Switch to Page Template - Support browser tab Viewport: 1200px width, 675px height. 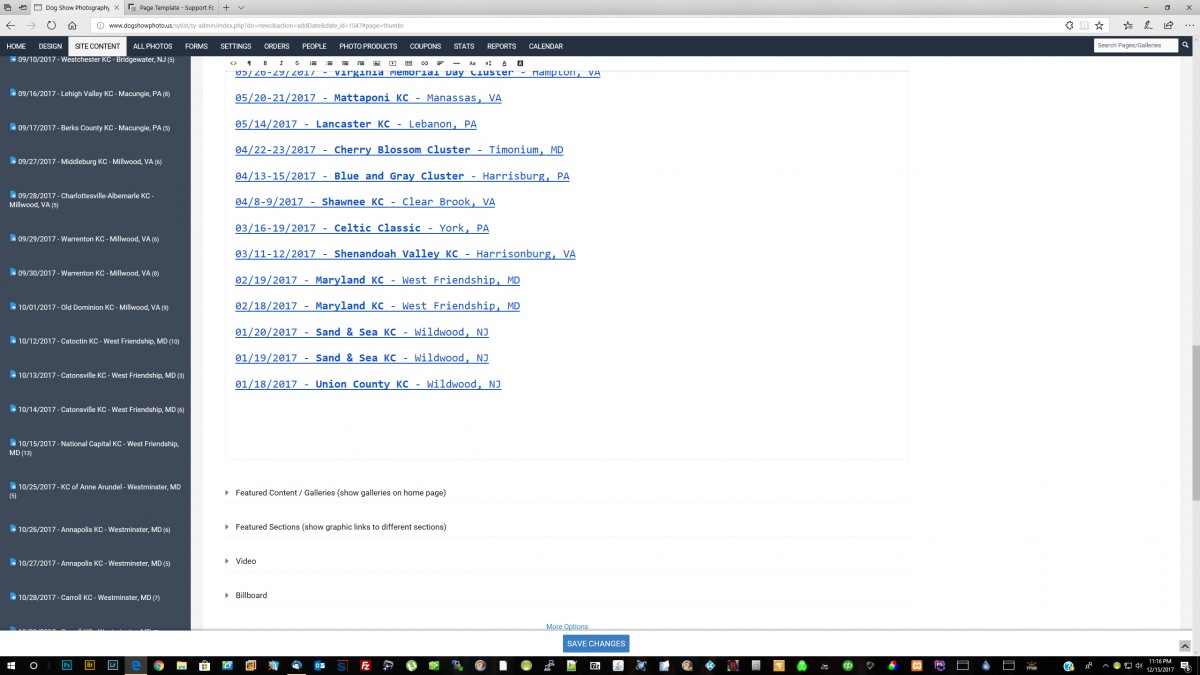pyautogui.click(x=171, y=7)
